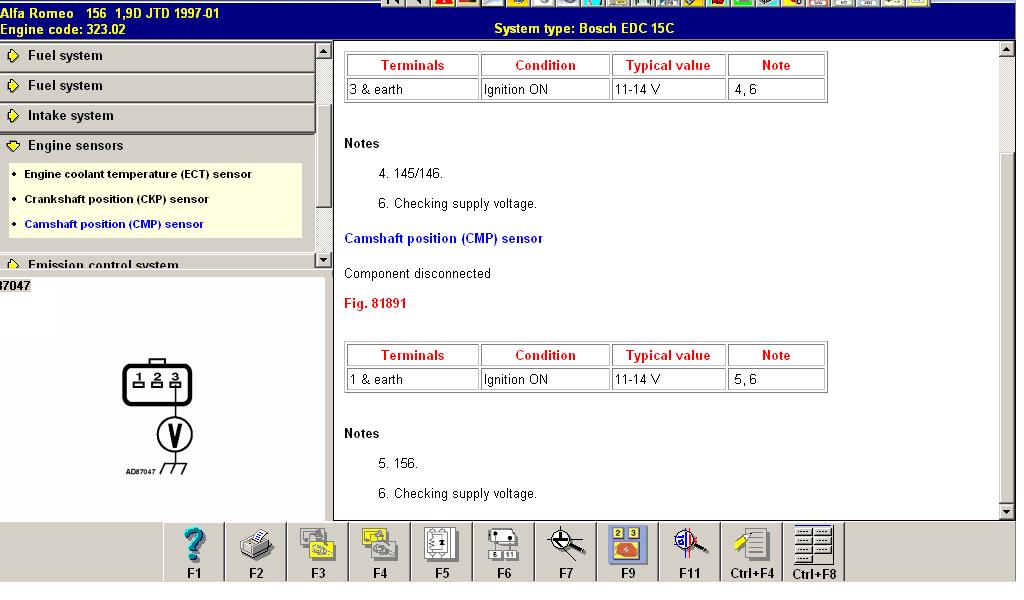This screenshot has height=600, width=1024.
Task: Click the F9 fault codes icon
Action: 628,552
